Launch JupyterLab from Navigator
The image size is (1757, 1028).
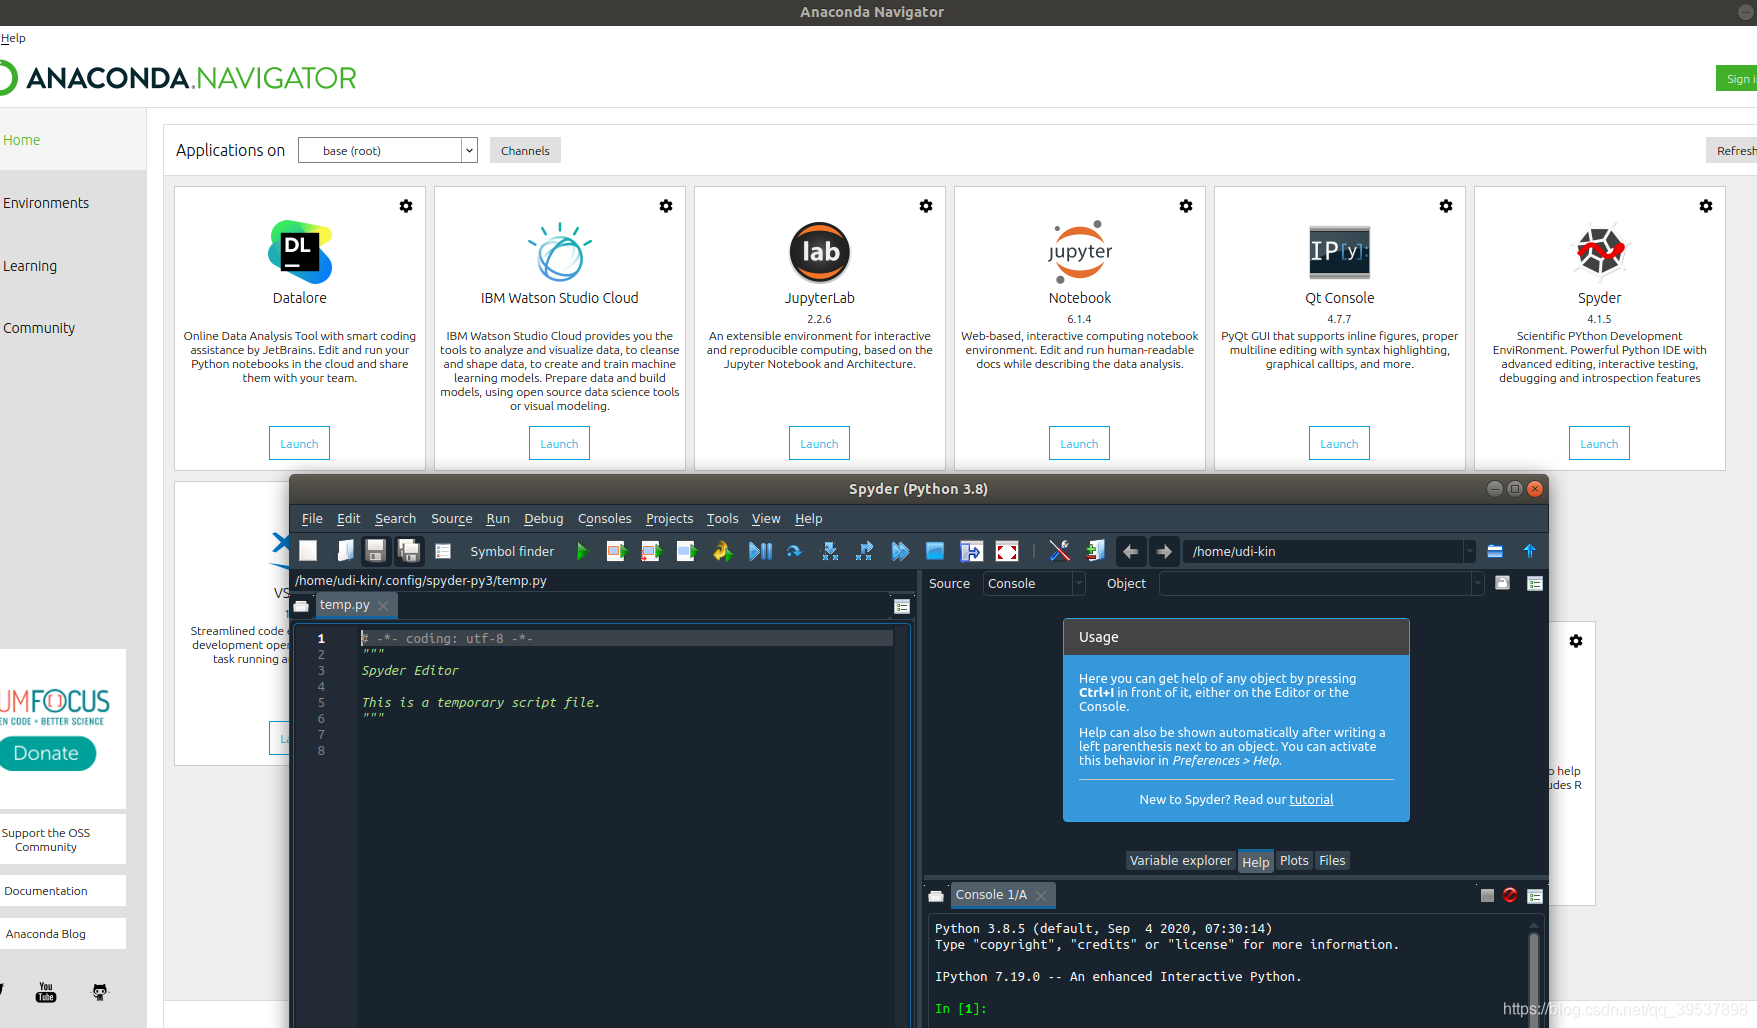pos(819,443)
